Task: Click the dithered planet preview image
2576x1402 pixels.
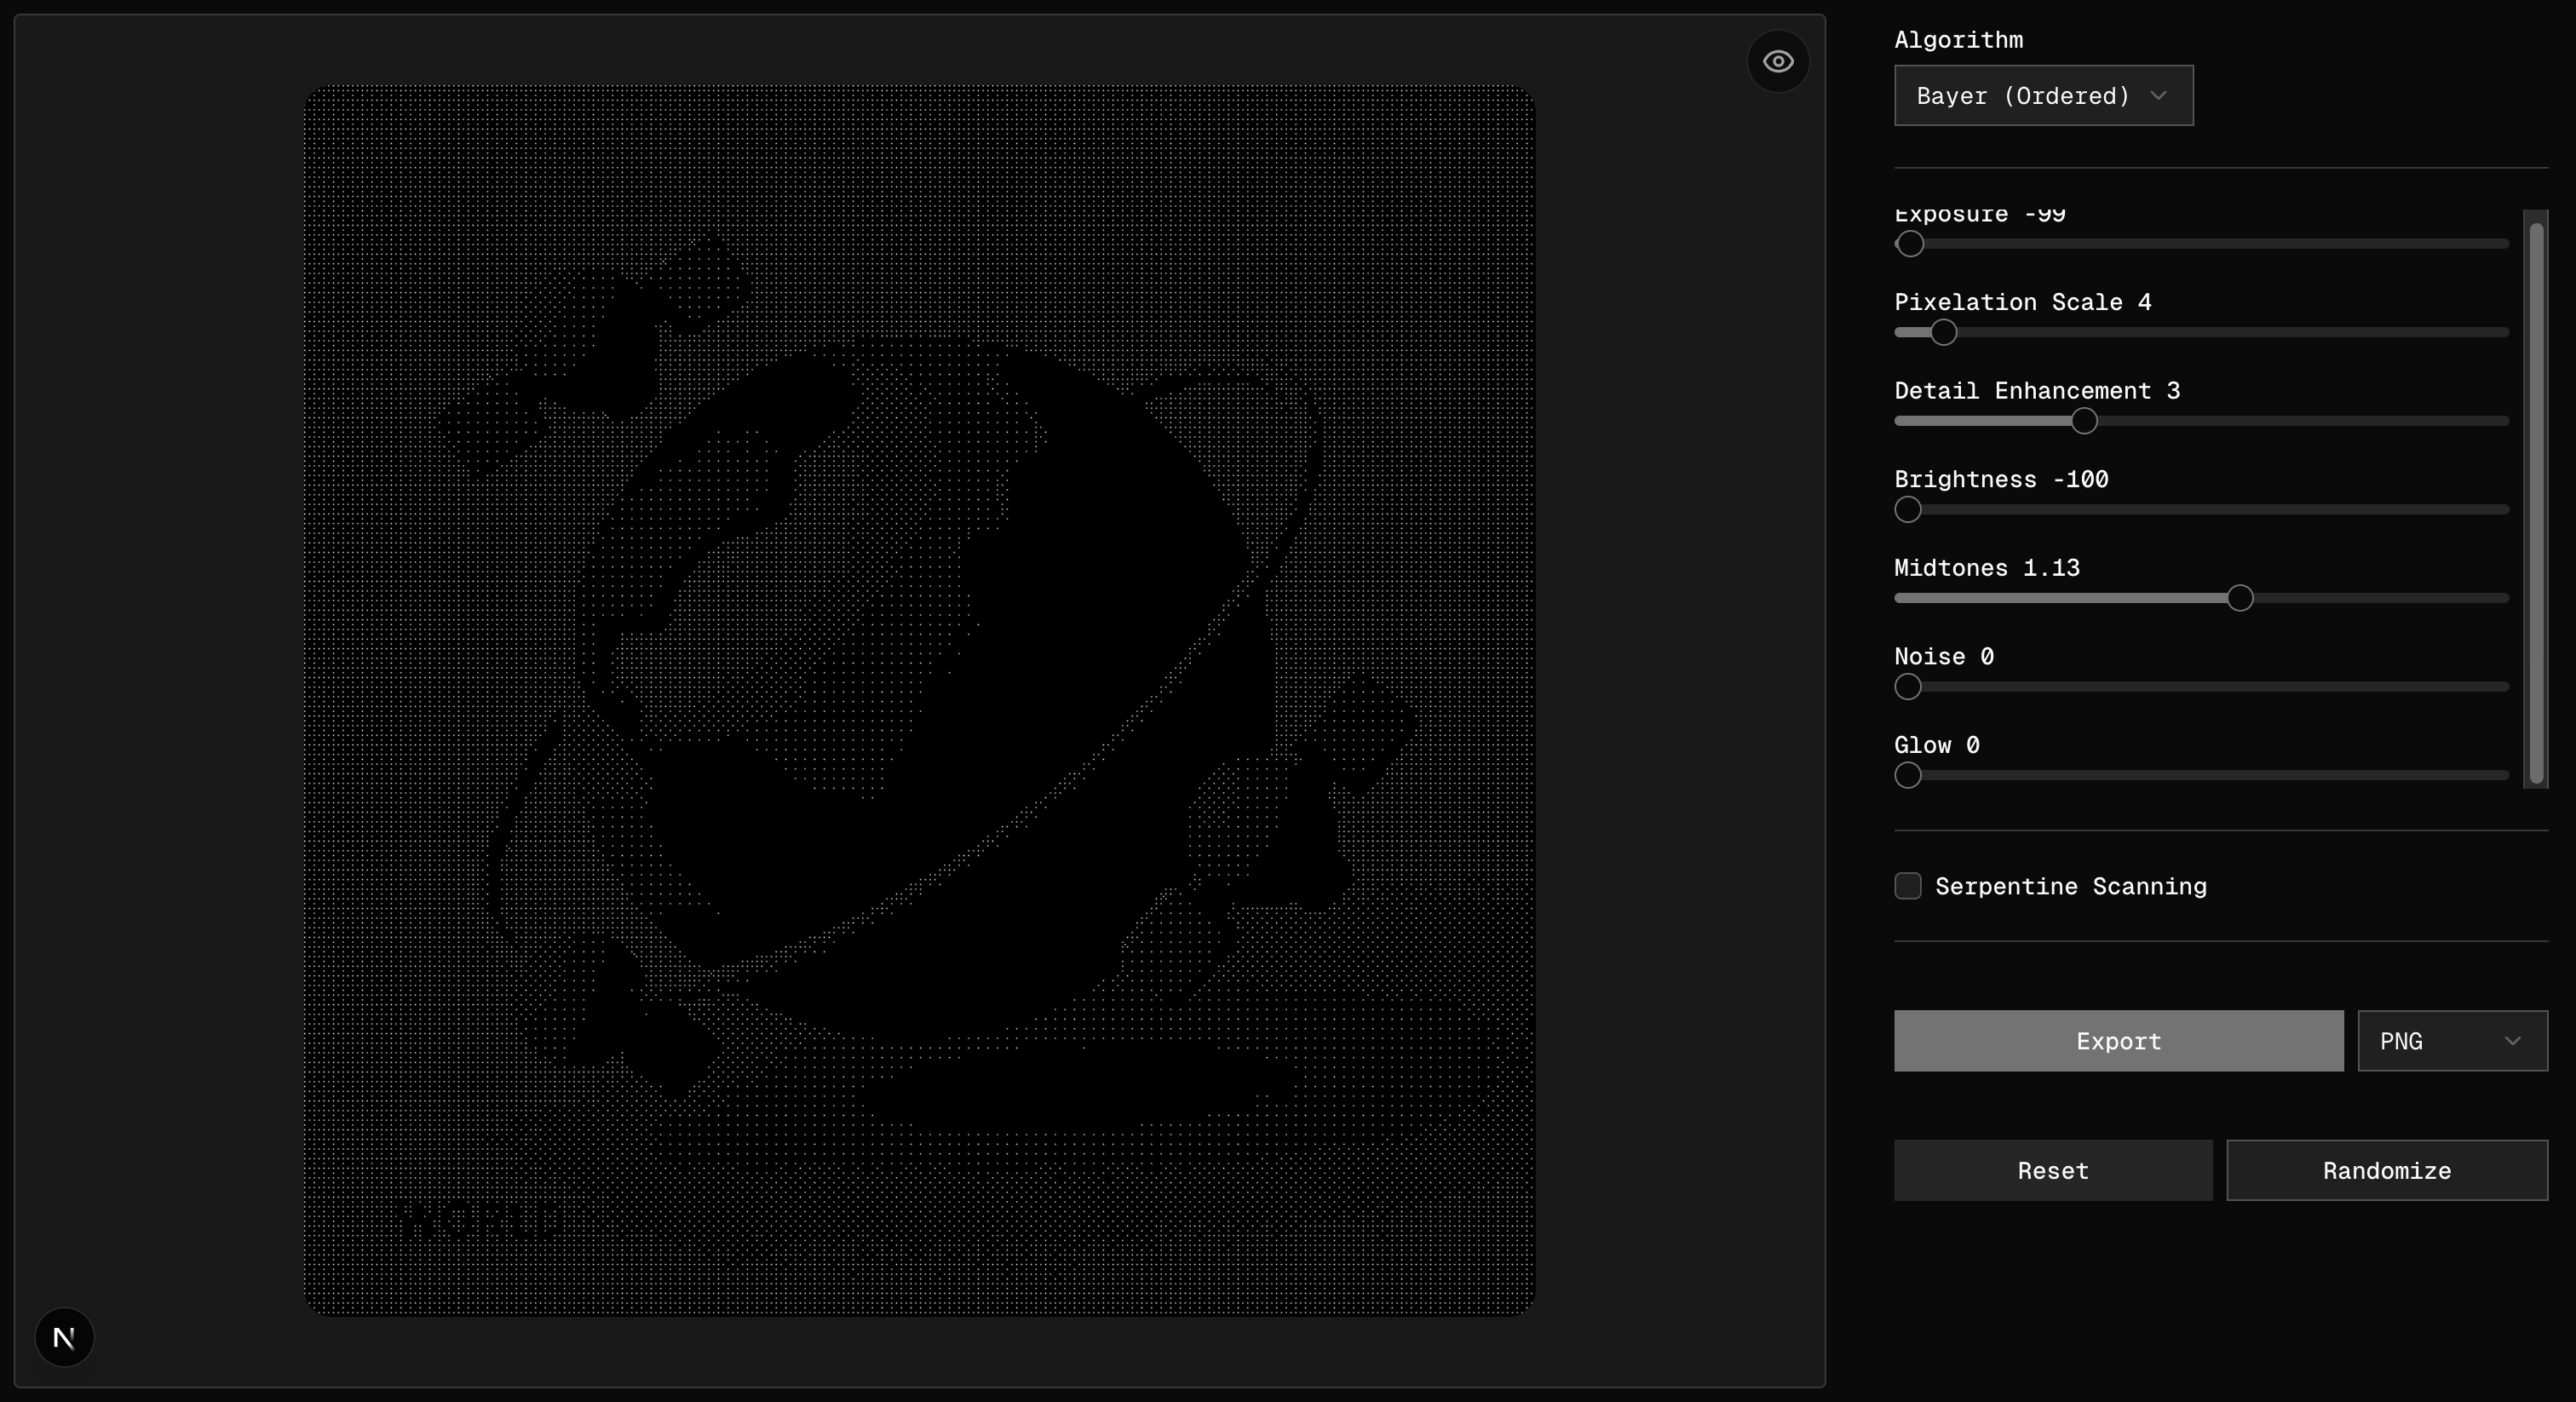Action: click(x=919, y=700)
